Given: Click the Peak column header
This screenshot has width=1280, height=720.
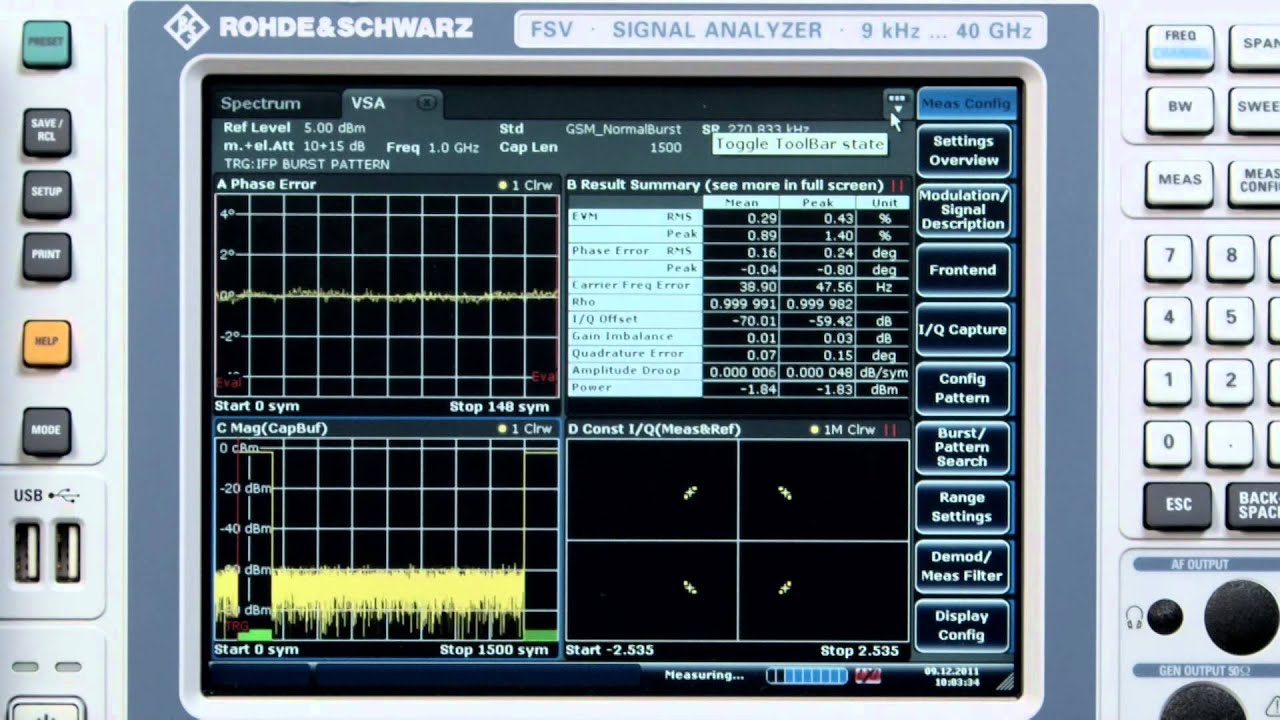Looking at the screenshot, I should [x=819, y=202].
